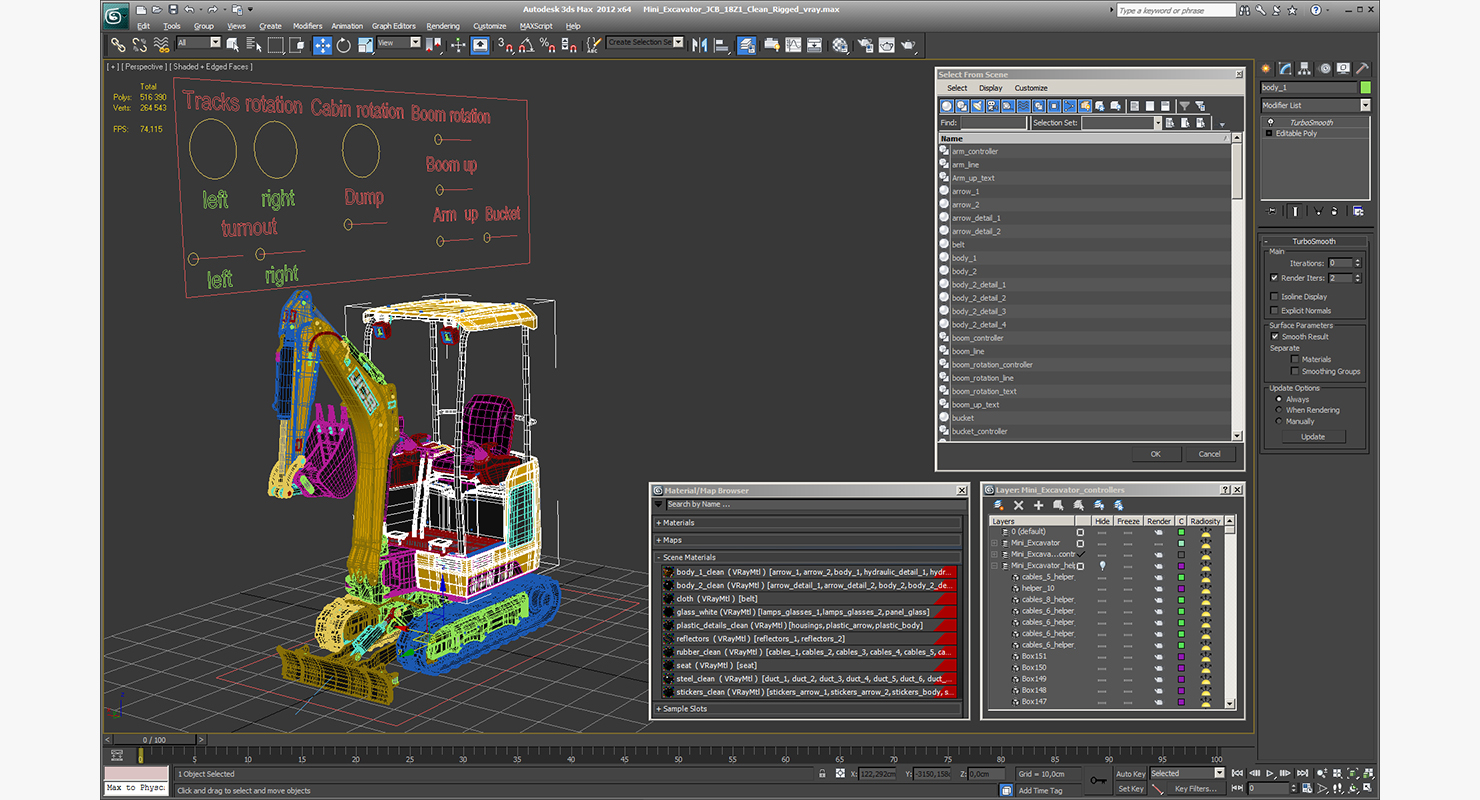Open the Rendering menu
Screen dimensions: 1480x800
pos(443,26)
